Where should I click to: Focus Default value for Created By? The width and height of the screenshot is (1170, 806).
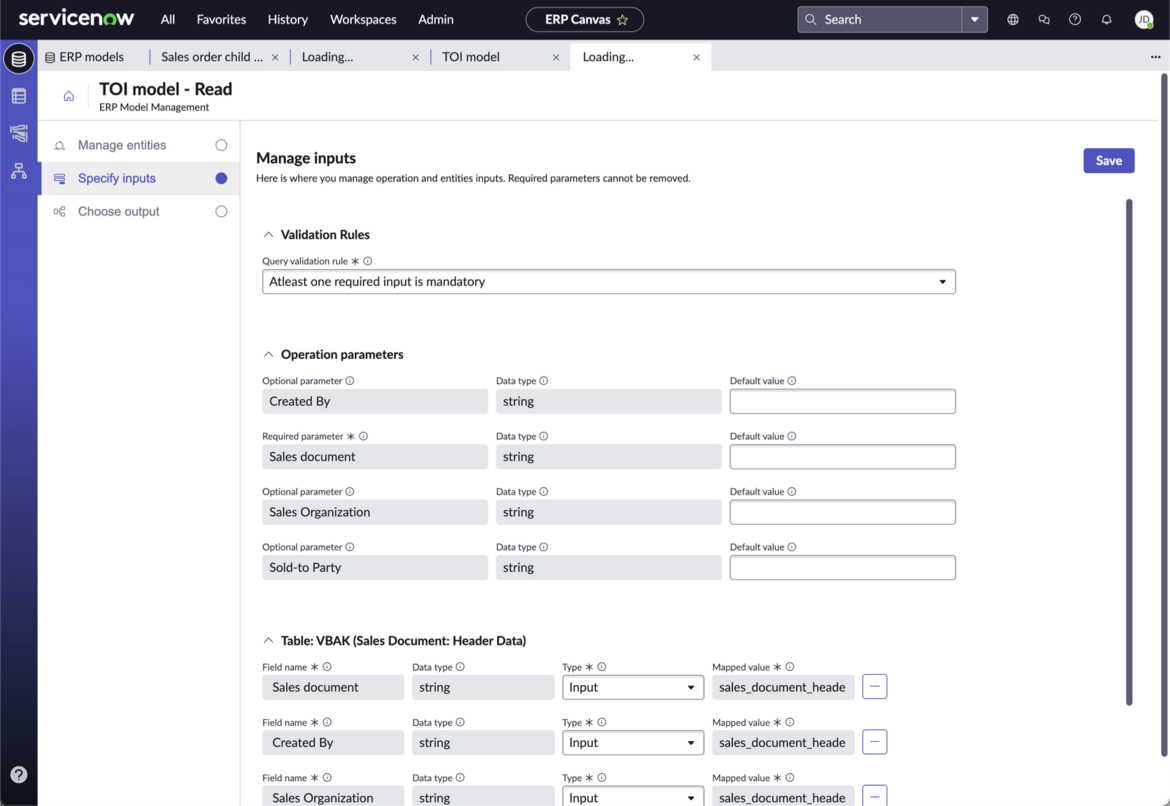[x=842, y=402]
